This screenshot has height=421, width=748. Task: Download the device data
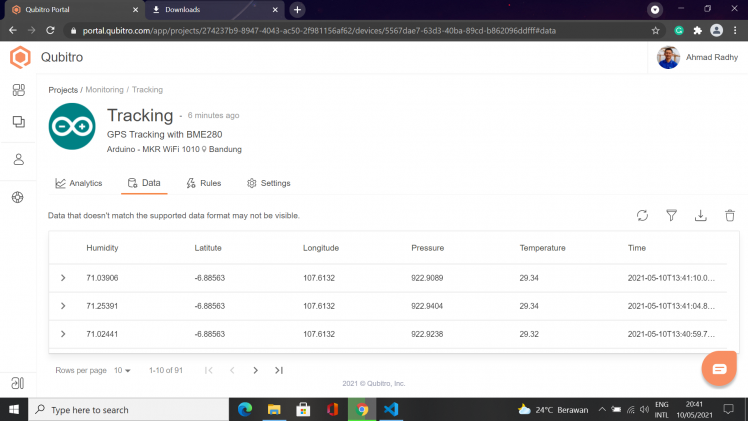700,216
